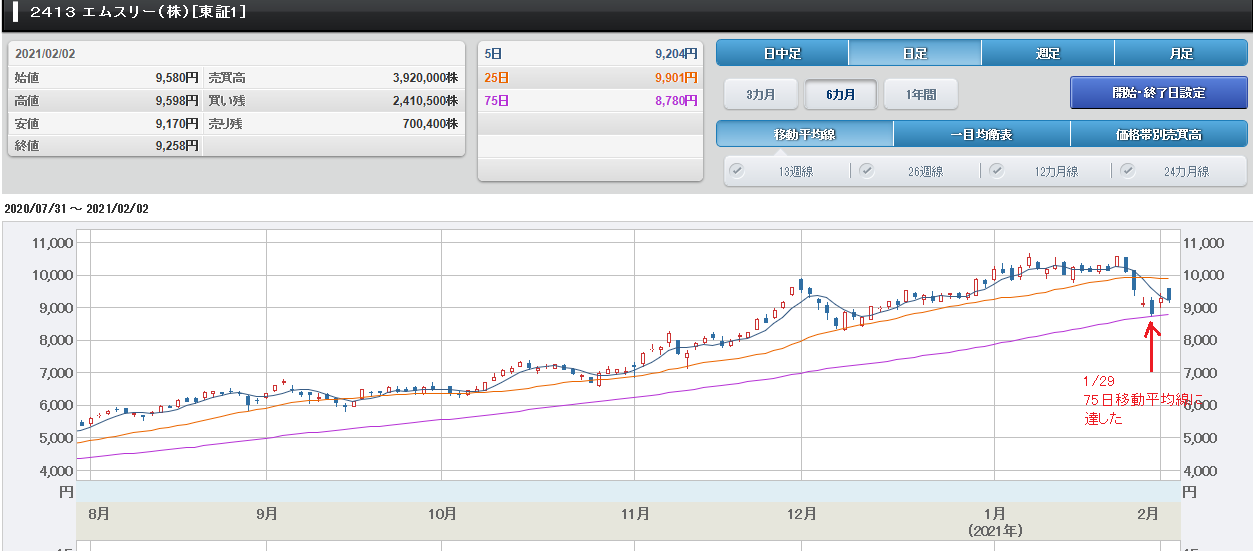Toggle the 24カ月線 checkbox
This screenshot has width=1253, height=551.
tap(1127, 170)
